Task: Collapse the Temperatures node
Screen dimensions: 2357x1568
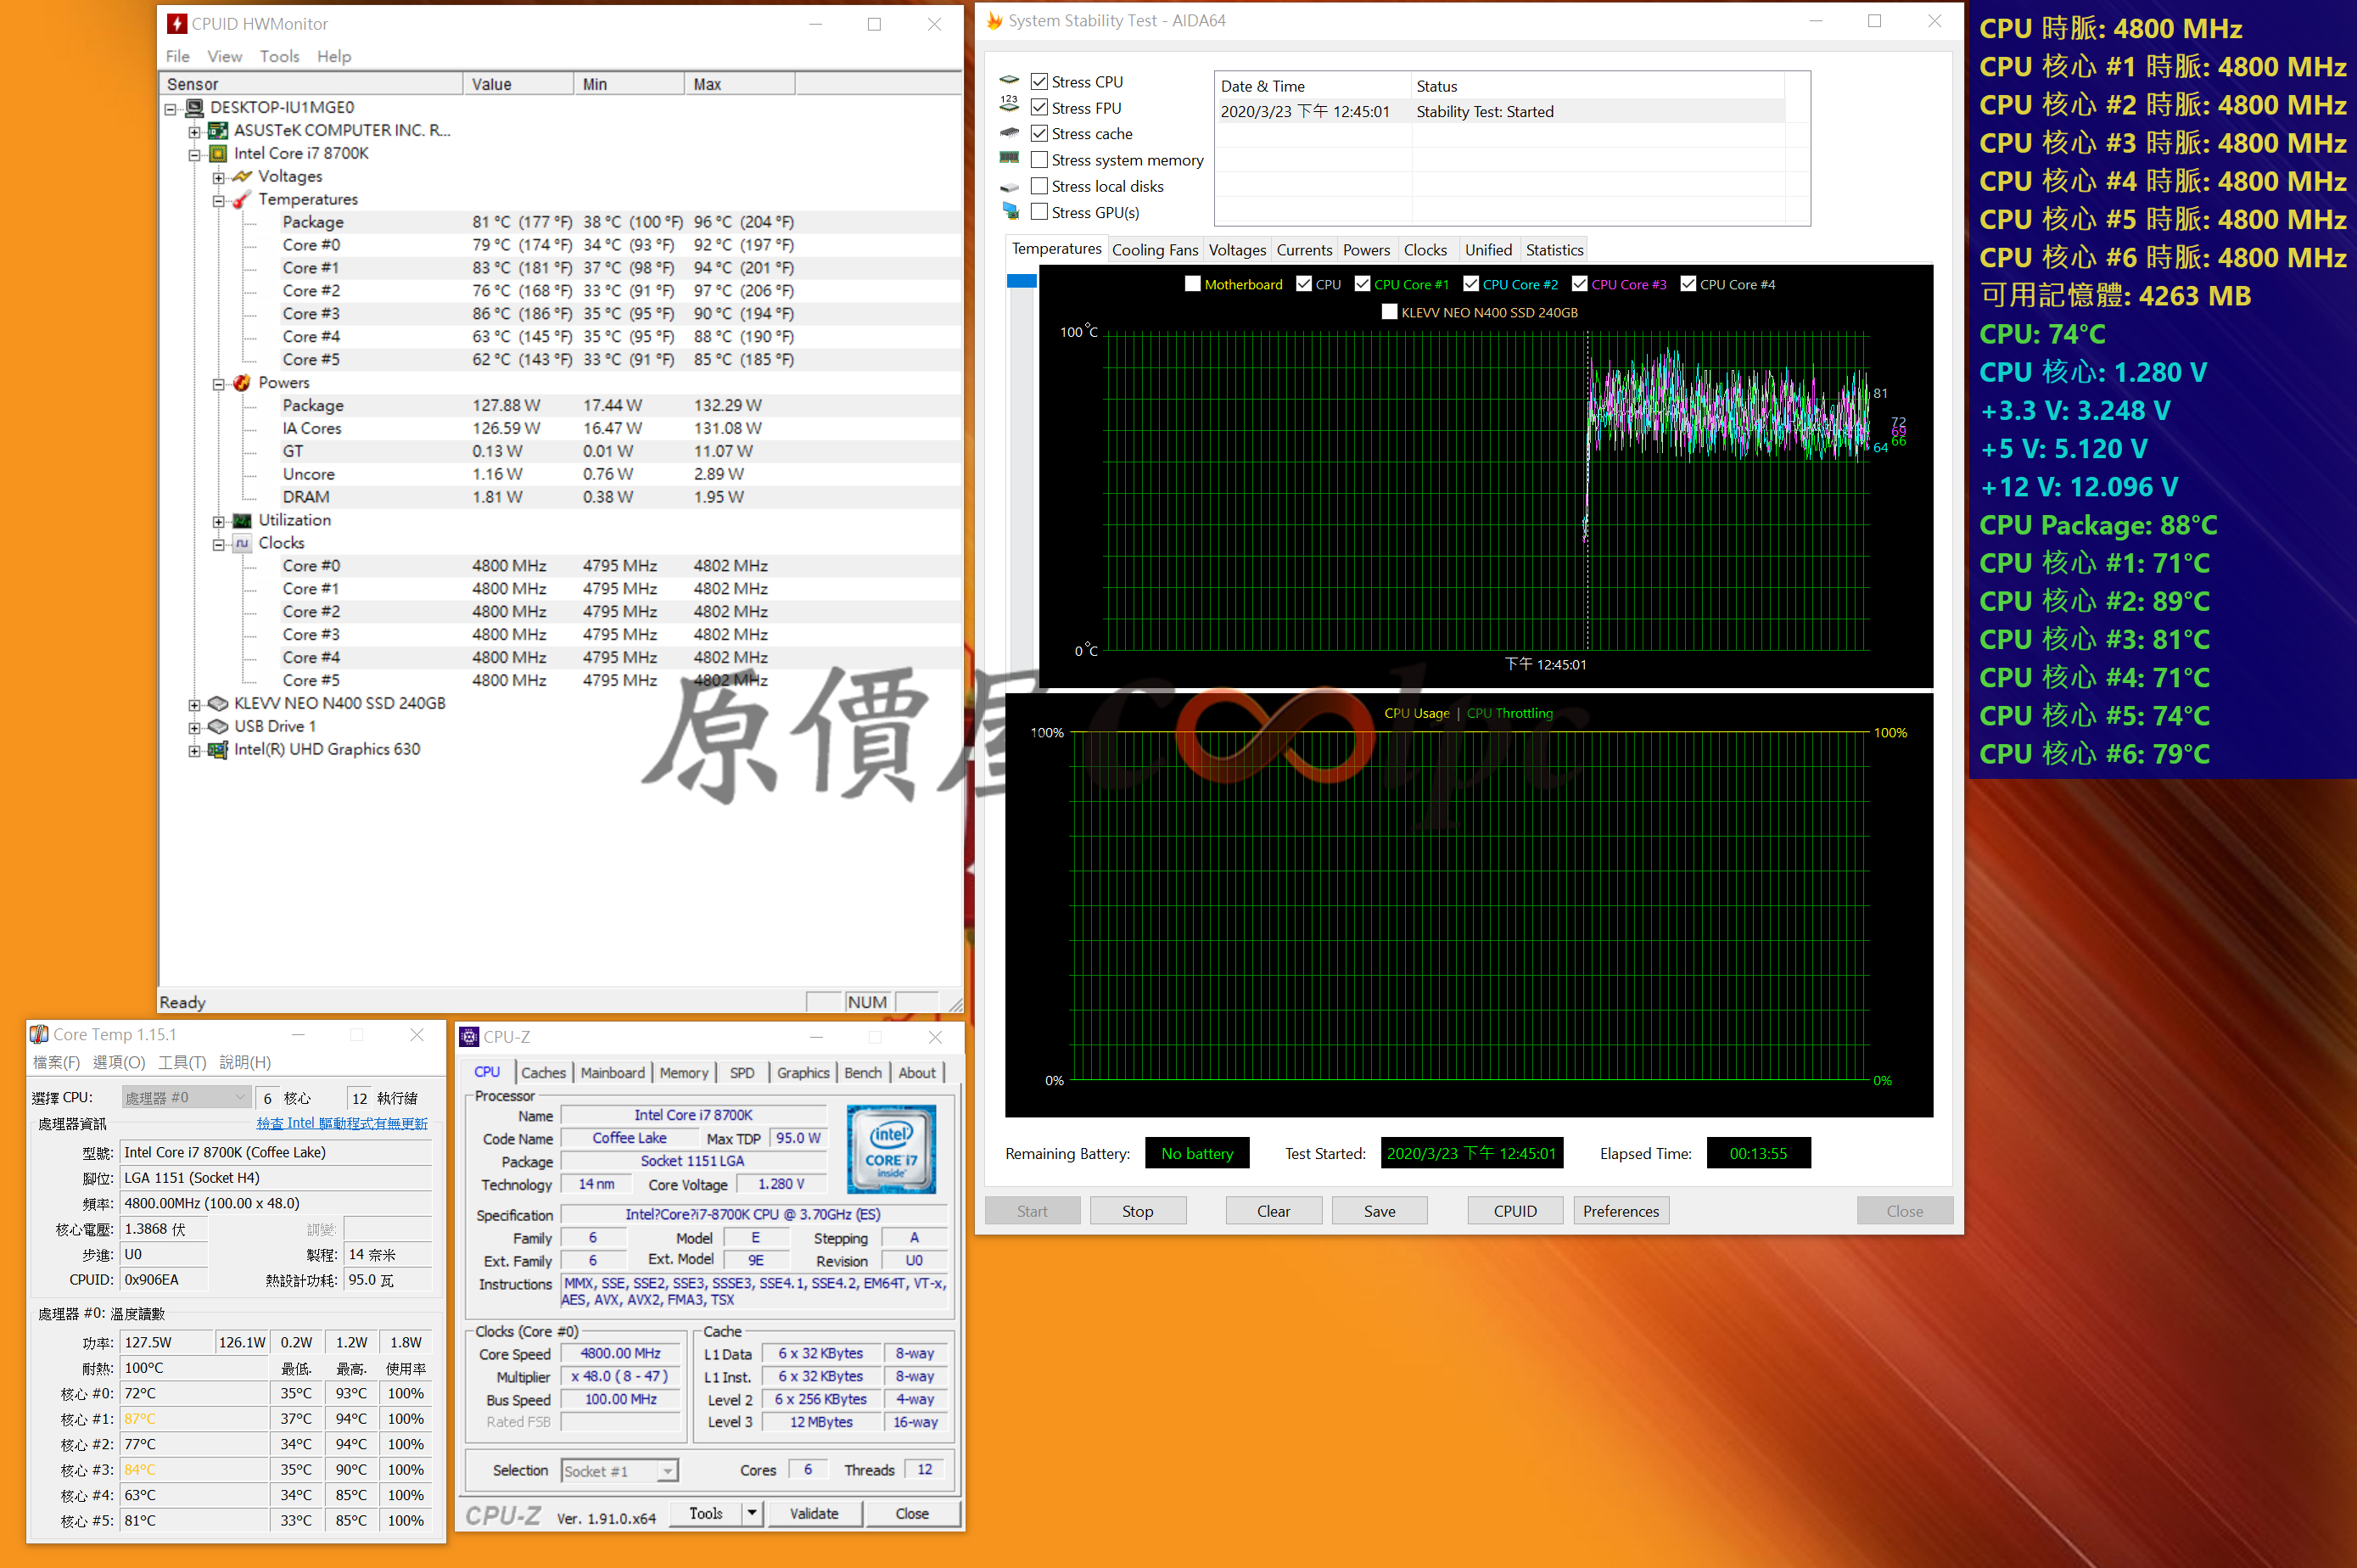Action: coord(218,200)
